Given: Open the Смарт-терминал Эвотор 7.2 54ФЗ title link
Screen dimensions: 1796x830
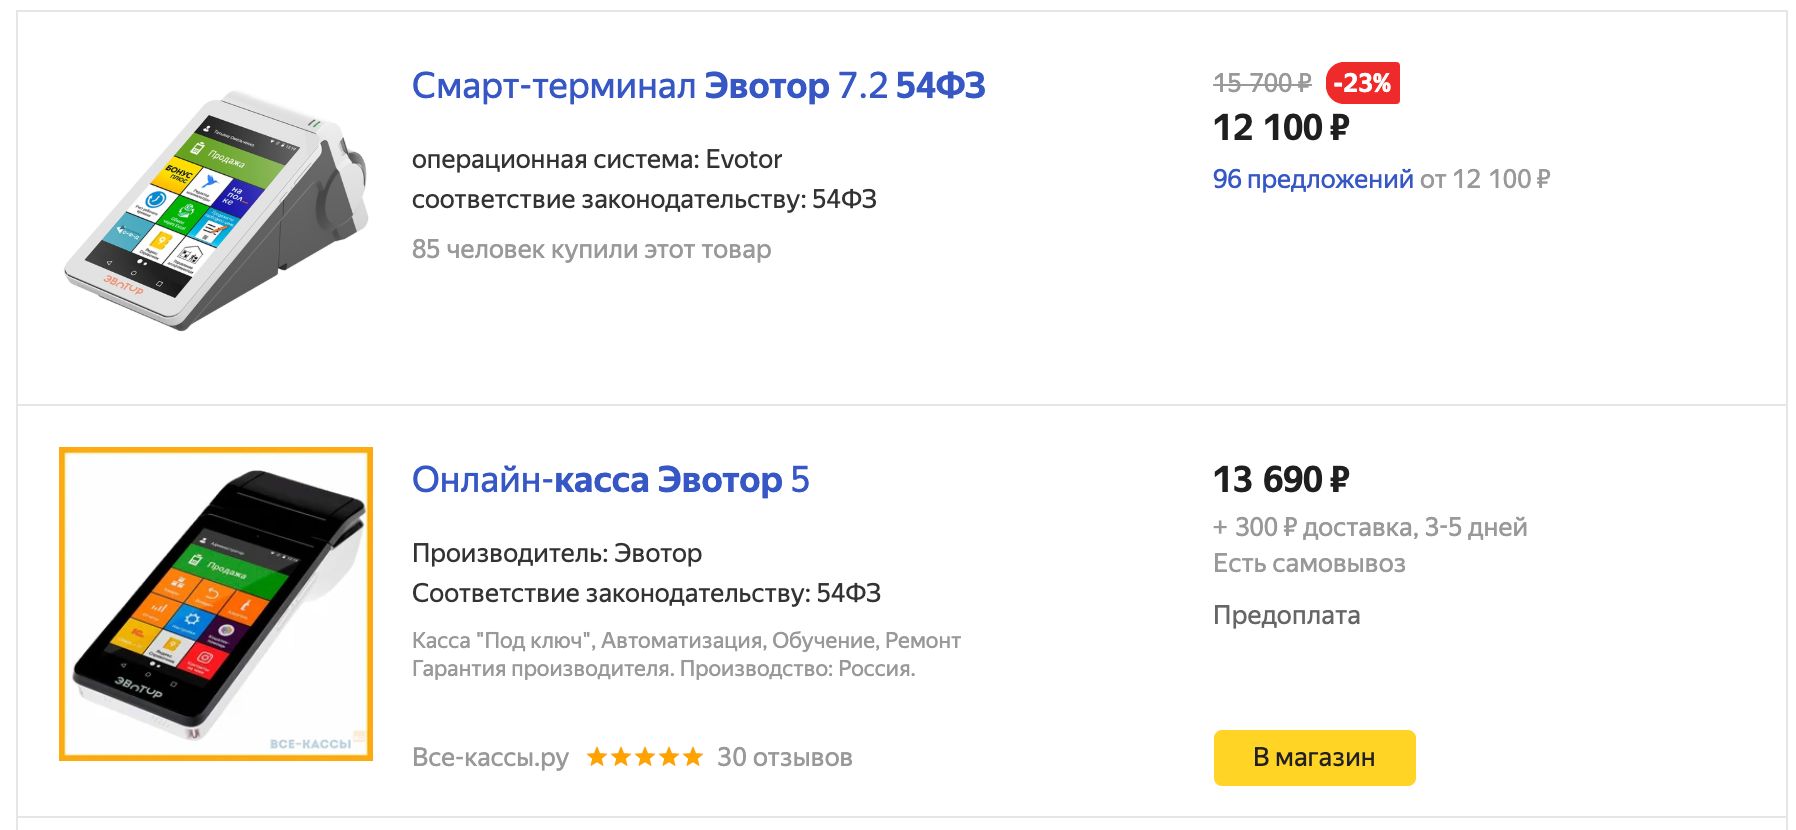Looking at the screenshot, I should coord(698,86).
